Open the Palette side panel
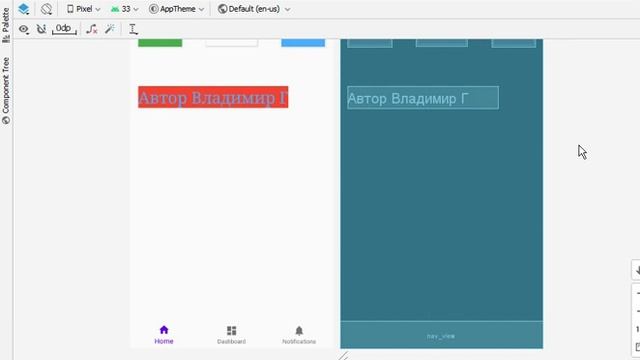The image size is (640, 360). tap(6, 25)
